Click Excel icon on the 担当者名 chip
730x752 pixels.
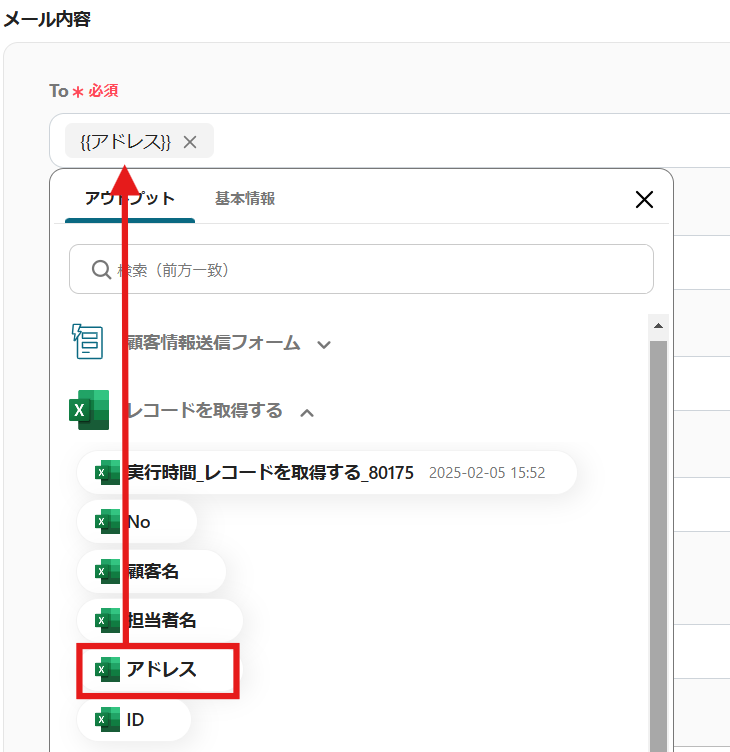coord(107,621)
